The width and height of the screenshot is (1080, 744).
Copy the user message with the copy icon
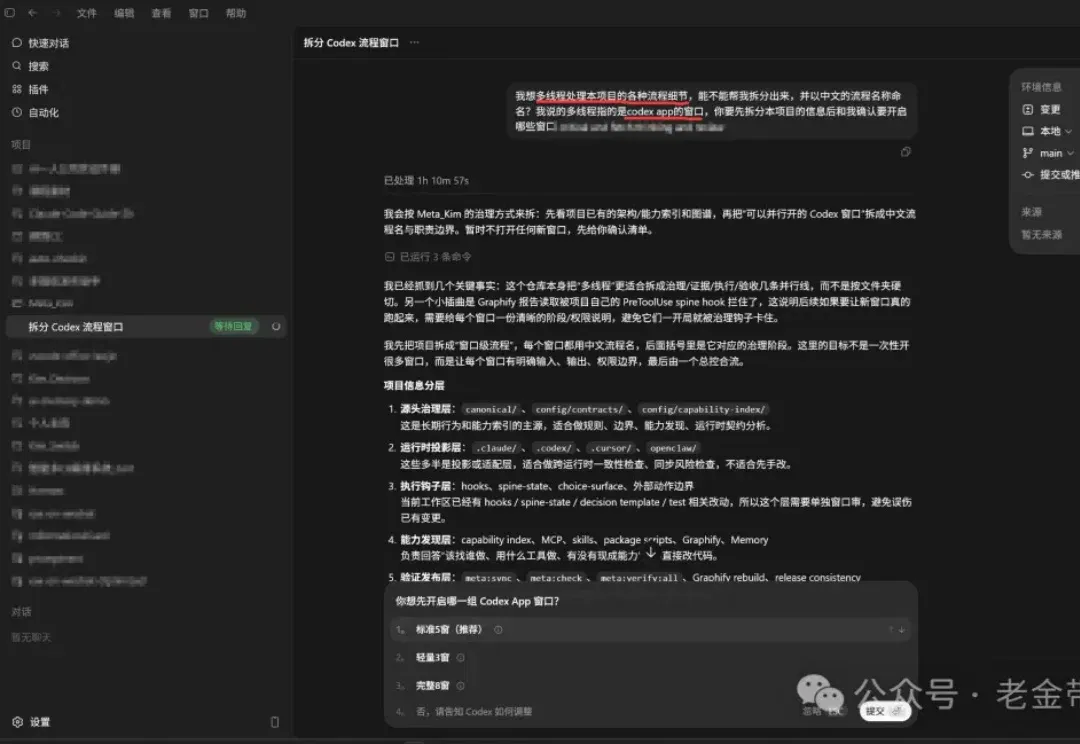pos(906,152)
